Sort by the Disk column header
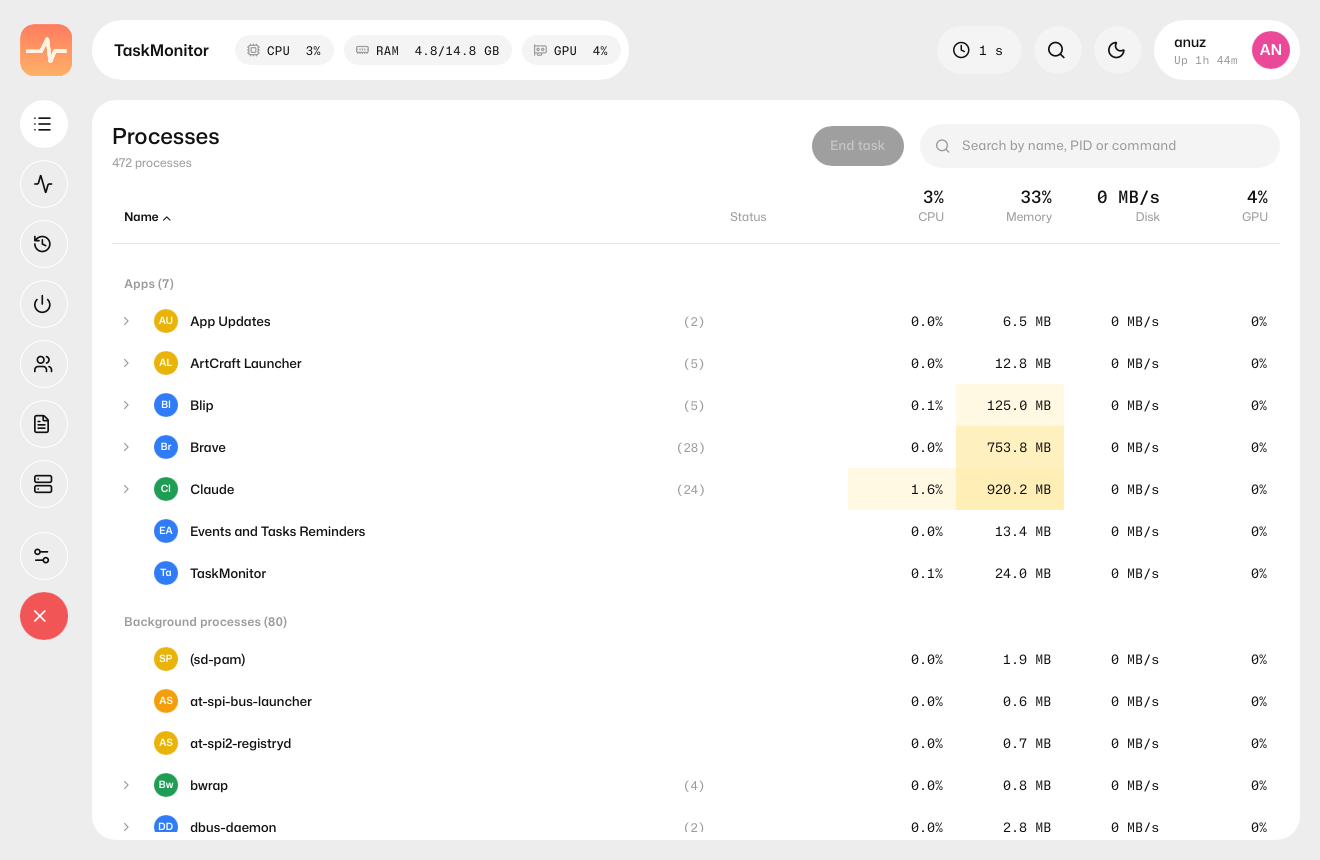Image resolution: width=1320 pixels, height=860 pixels. pyautogui.click(x=1128, y=206)
